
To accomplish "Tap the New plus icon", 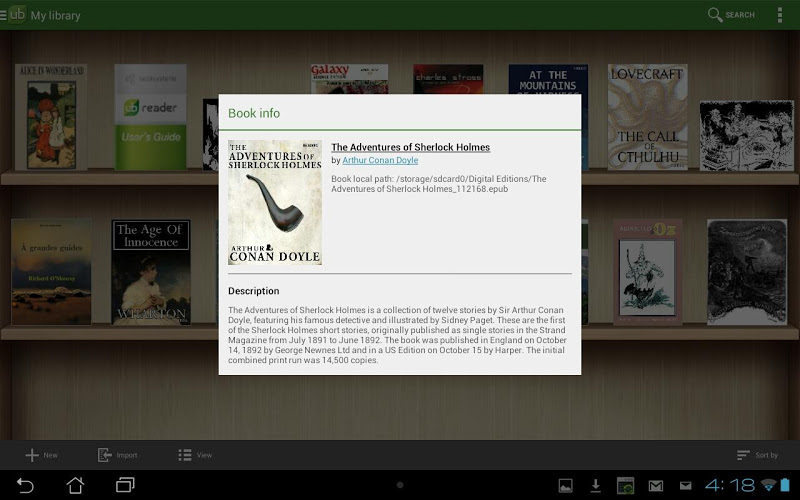I will point(32,455).
